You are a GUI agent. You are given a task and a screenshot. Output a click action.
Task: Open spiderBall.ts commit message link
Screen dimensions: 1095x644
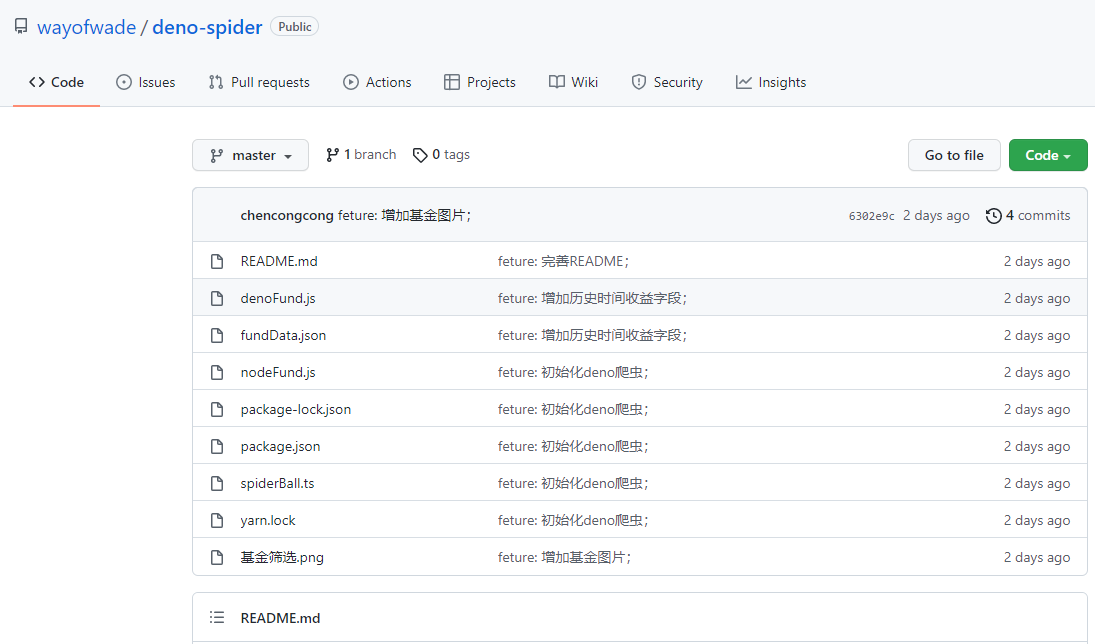[x=573, y=483]
